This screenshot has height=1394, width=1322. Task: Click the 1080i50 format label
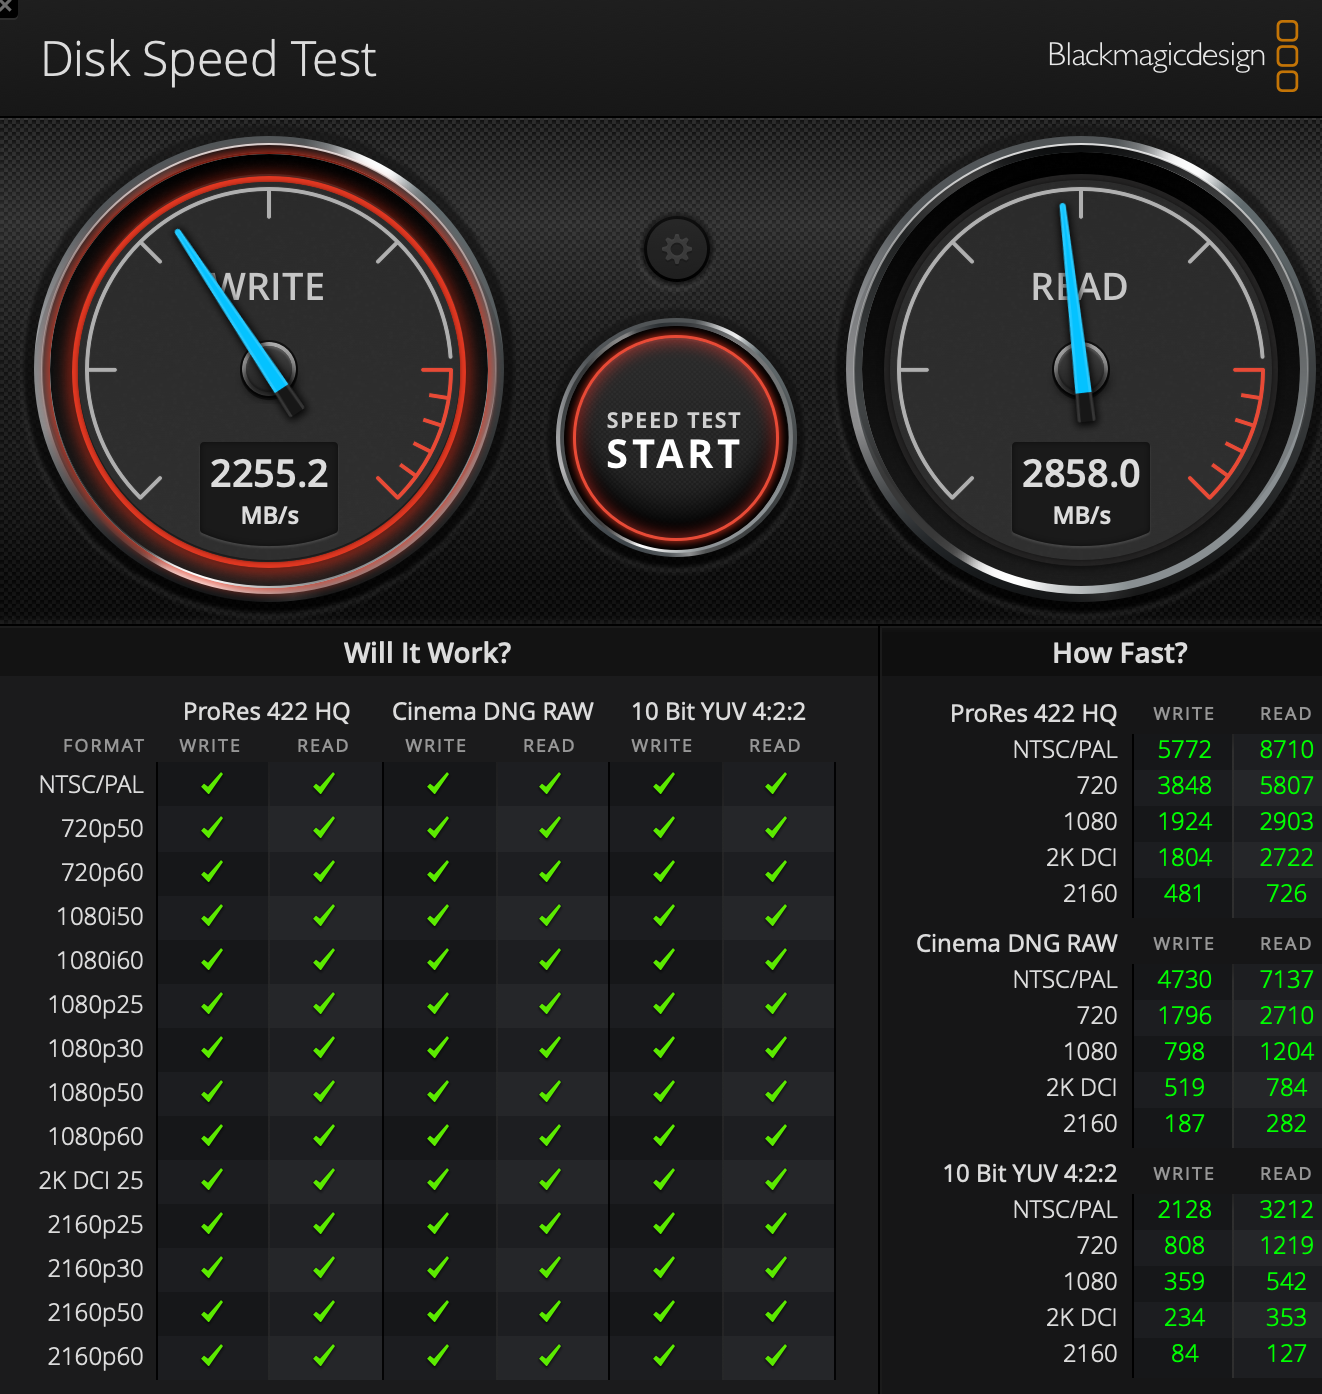click(x=100, y=917)
